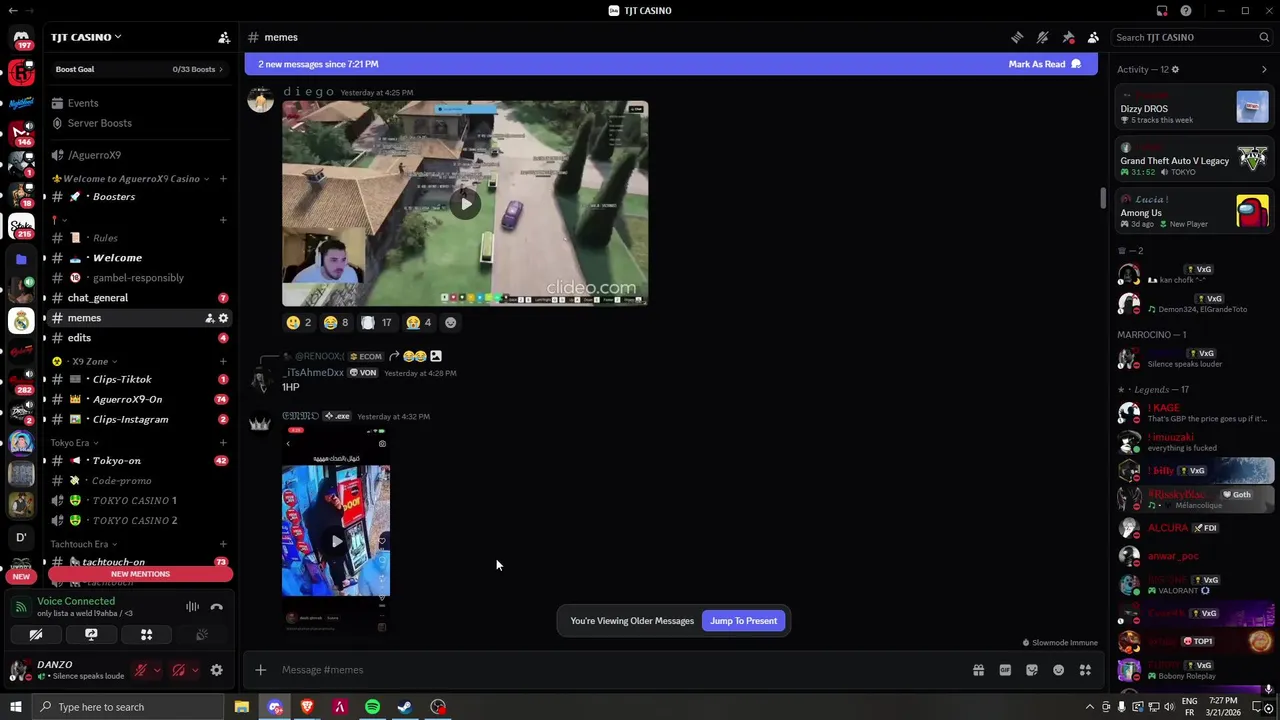Open the GIF picker
Screen dimensions: 1280x720
1005,670
